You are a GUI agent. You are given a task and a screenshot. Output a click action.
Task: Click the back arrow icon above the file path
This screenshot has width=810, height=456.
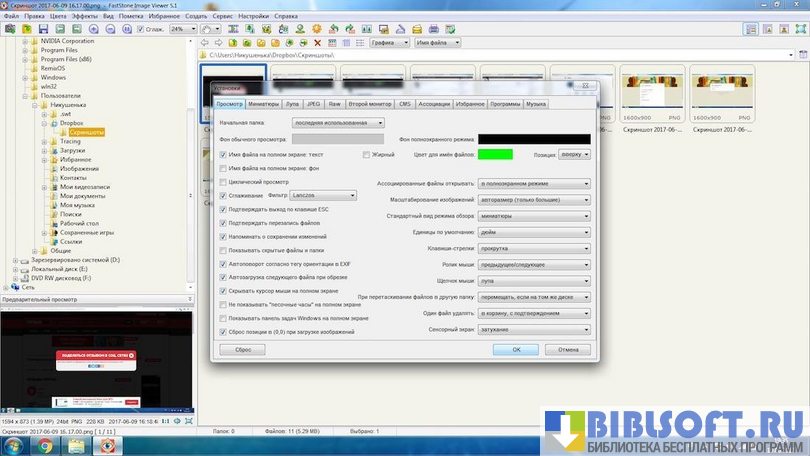pos(204,43)
